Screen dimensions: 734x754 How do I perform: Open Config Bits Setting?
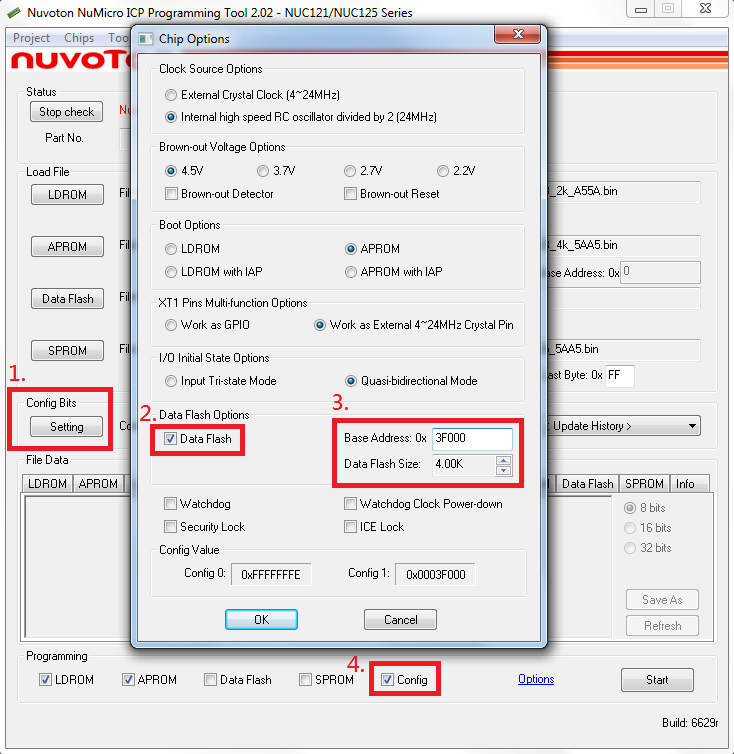(x=66, y=427)
